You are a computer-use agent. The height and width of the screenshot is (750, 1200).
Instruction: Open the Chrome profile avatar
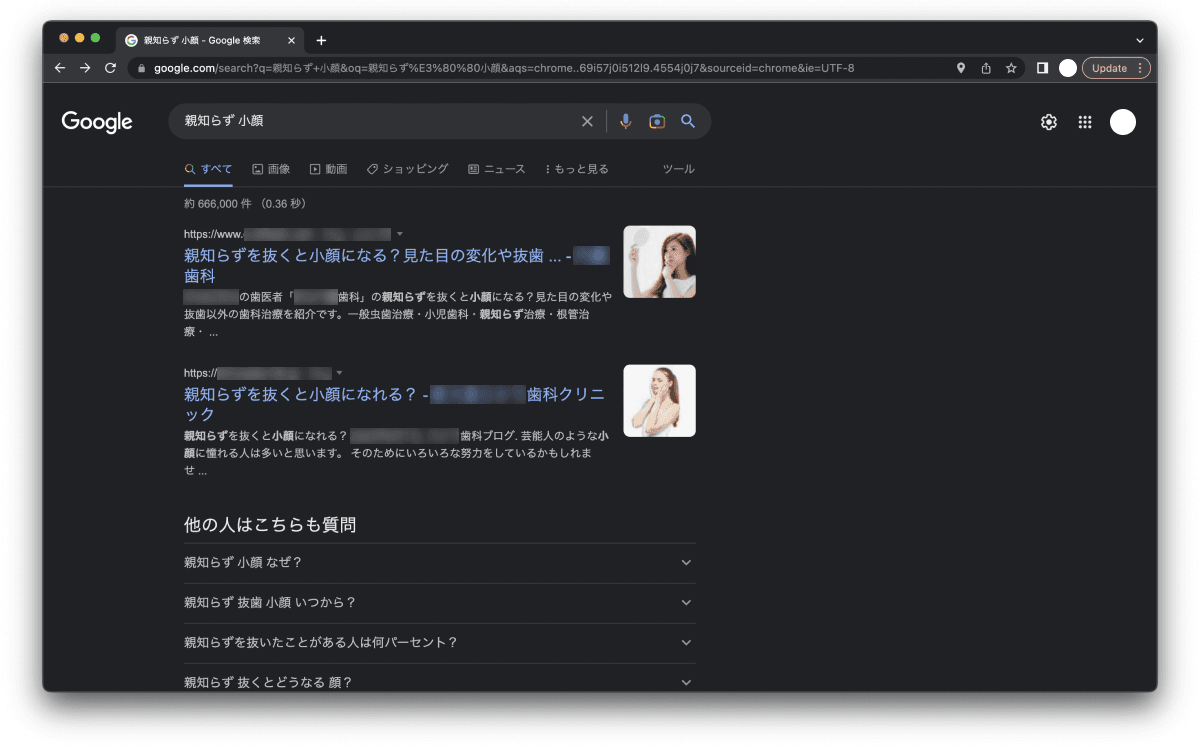coord(1068,68)
